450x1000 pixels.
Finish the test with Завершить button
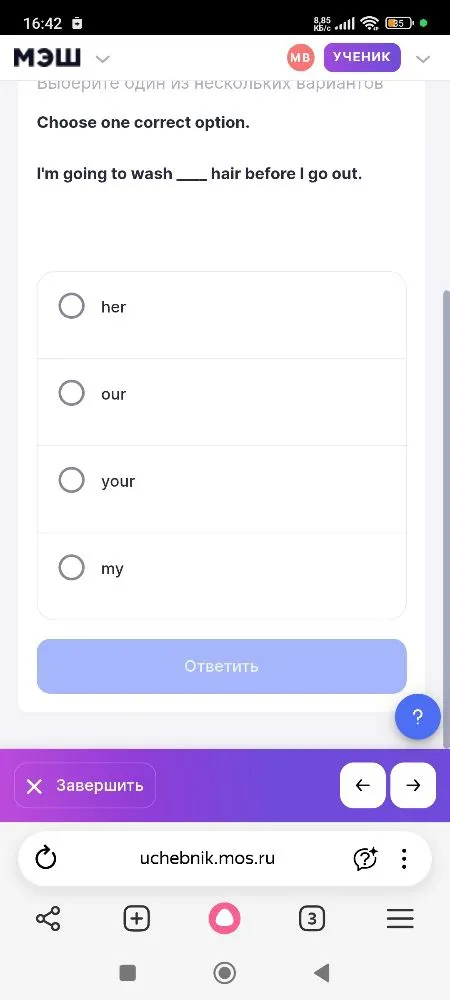(85, 785)
